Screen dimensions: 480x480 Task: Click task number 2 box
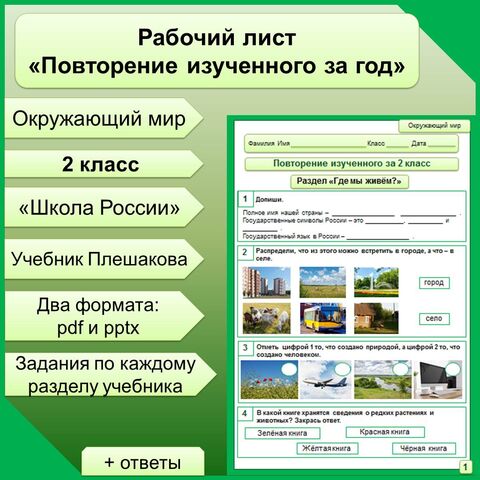[246, 253]
